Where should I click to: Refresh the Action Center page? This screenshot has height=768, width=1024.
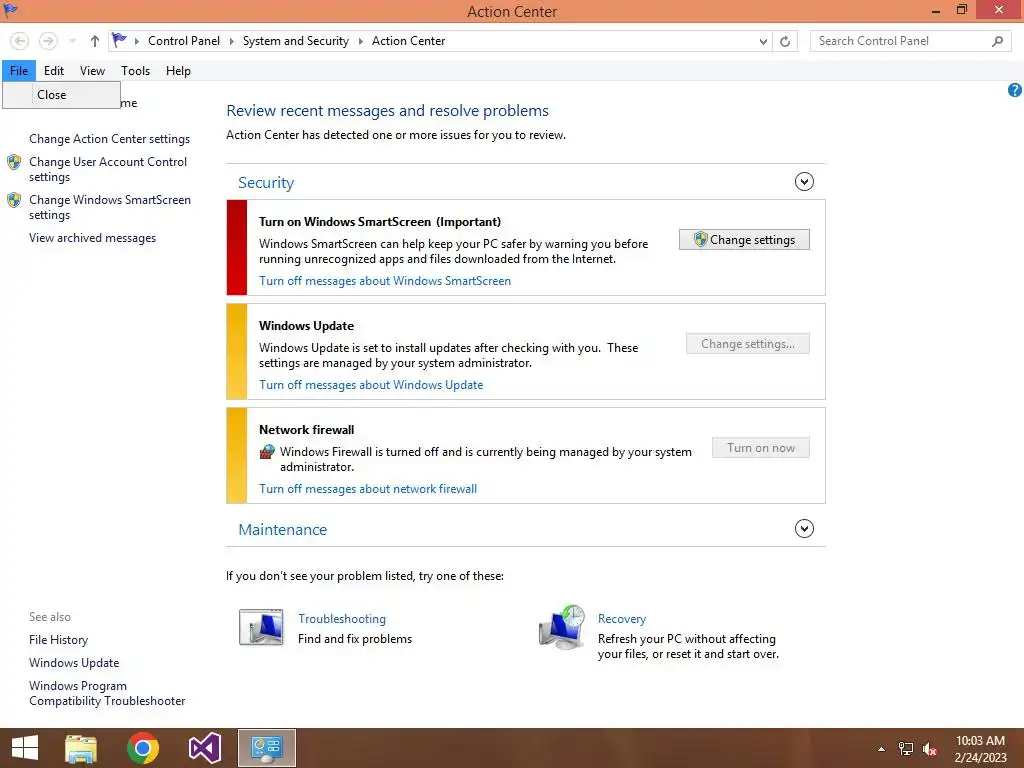click(x=785, y=41)
